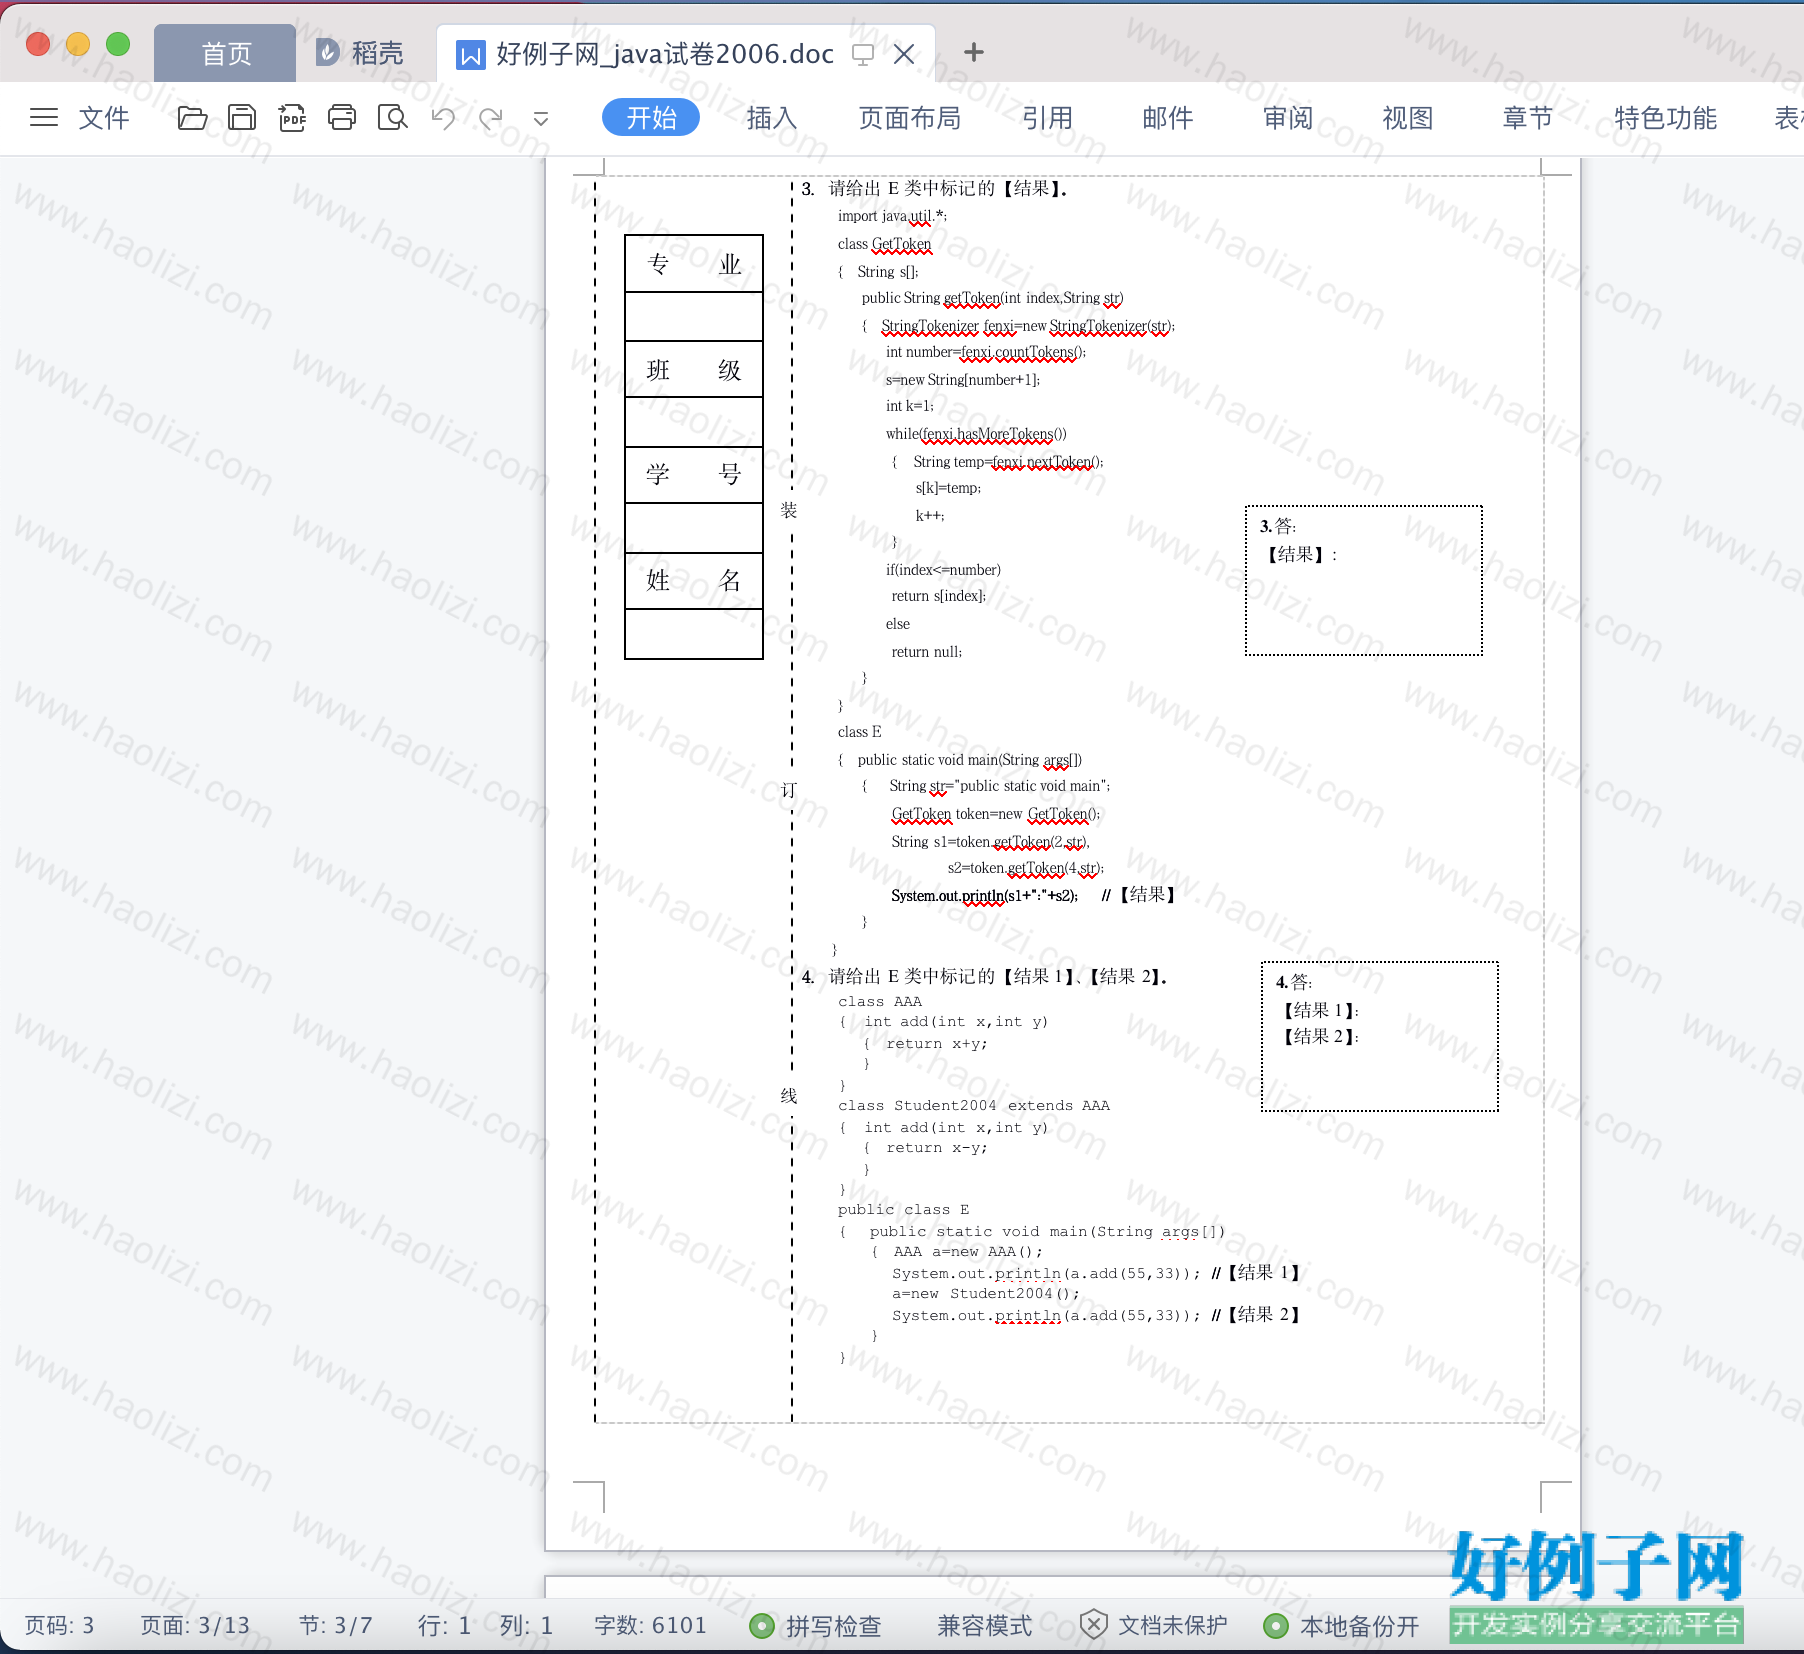
Task: Undo the last action
Action: click(443, 118)
